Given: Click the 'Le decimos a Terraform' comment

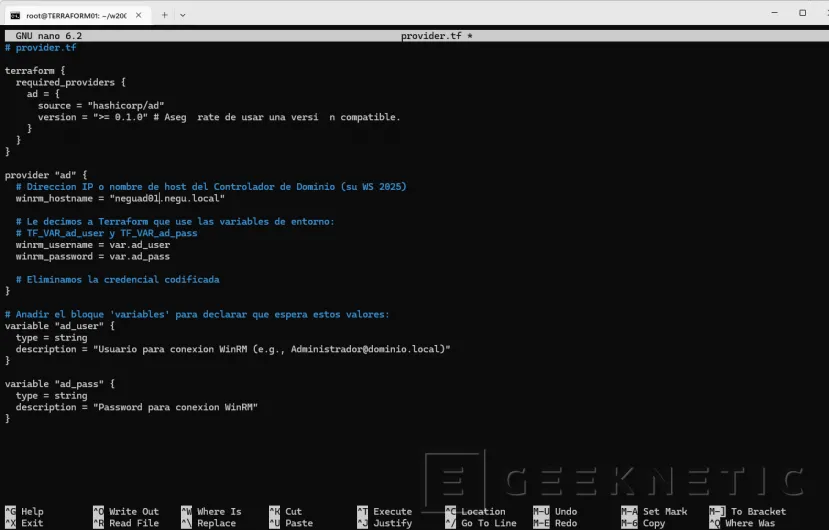Looking at the screenshot, I should tap(175, 221).
